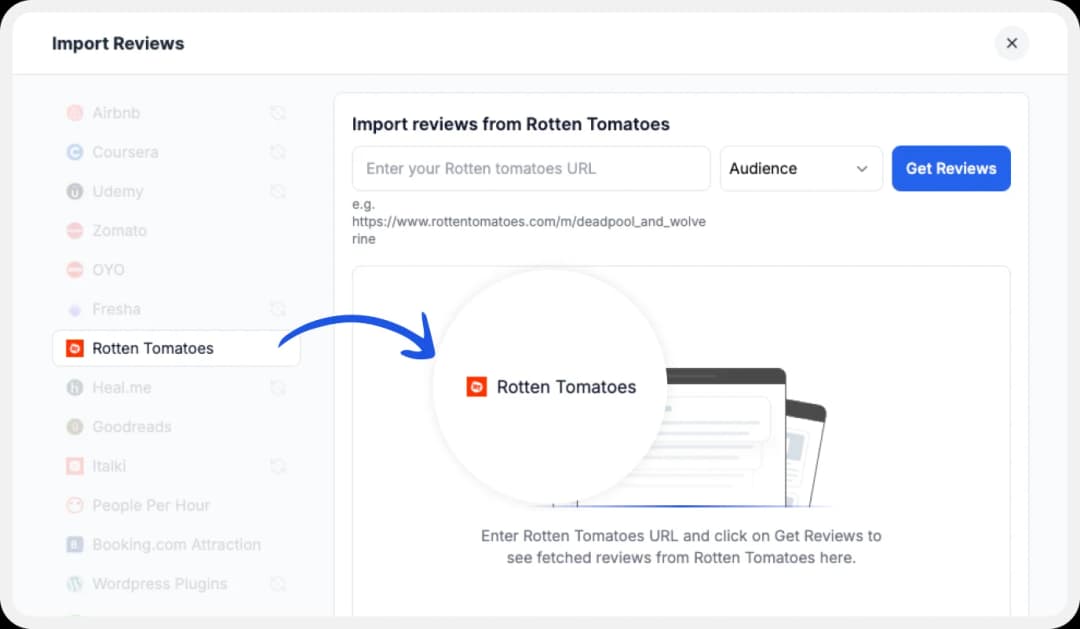
Task: Click the Italki icon
Action: coord(75,465)
